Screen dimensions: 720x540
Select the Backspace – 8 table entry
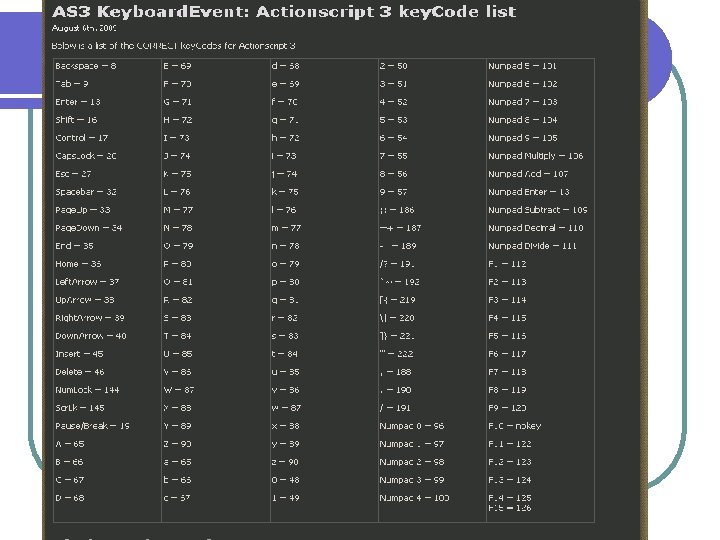[86, 66]
